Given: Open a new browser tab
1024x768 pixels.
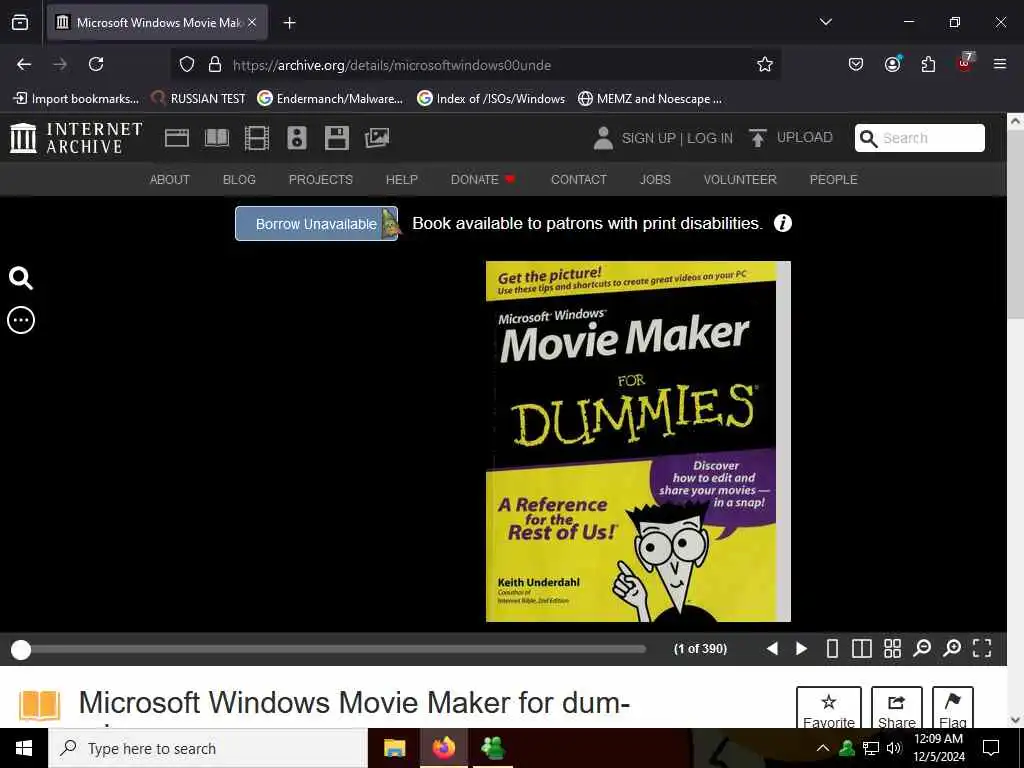Looking at the screenshot, I should click(289, 23).
